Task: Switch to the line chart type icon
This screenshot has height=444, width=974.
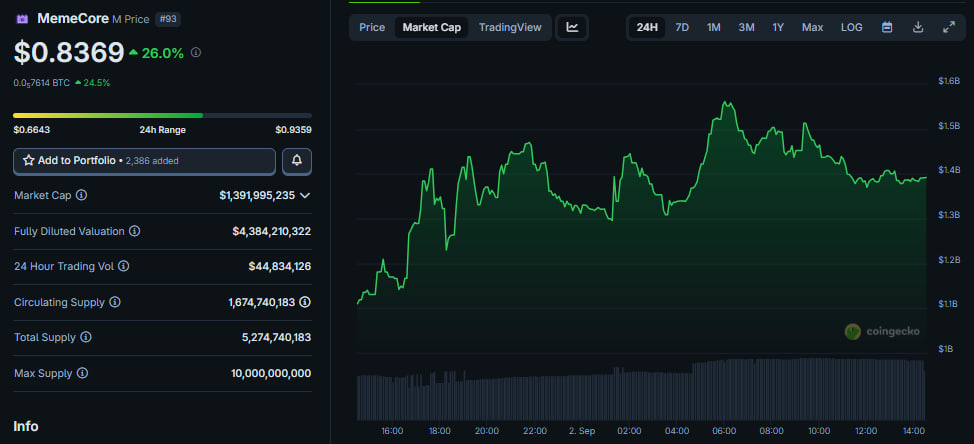Action: pyautogui.click(x=572, y=27)
